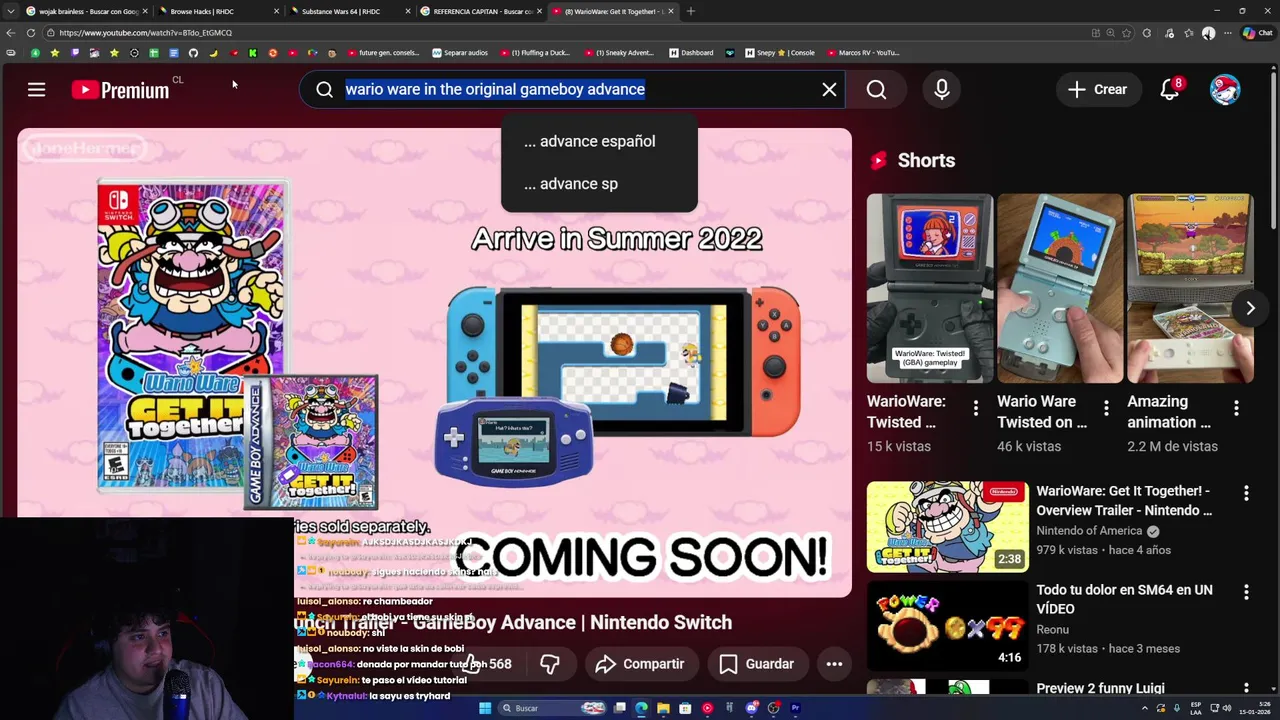Open the 'Separar audios' bookmark
1280x720 pixels.
(x=461, y=53)
